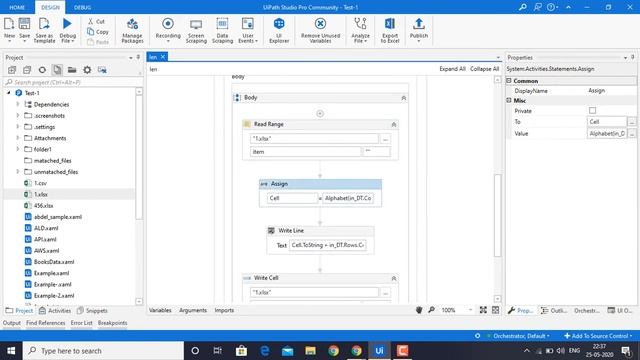Switch to DEBUG ribbon tab
Screen dimensions: 640x360
pos(82,7)
